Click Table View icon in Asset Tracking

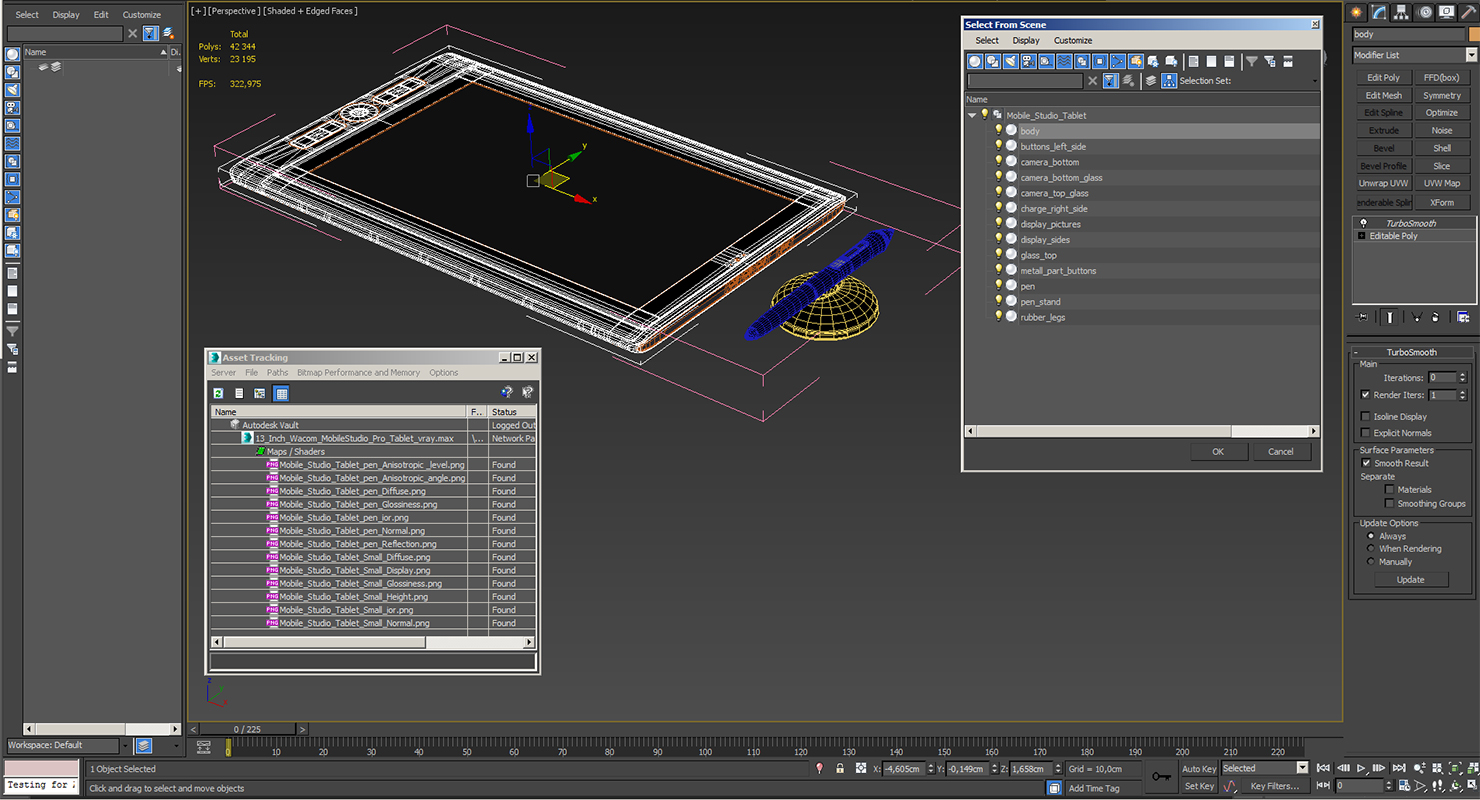pyautogui.click(x=281, y=393)
